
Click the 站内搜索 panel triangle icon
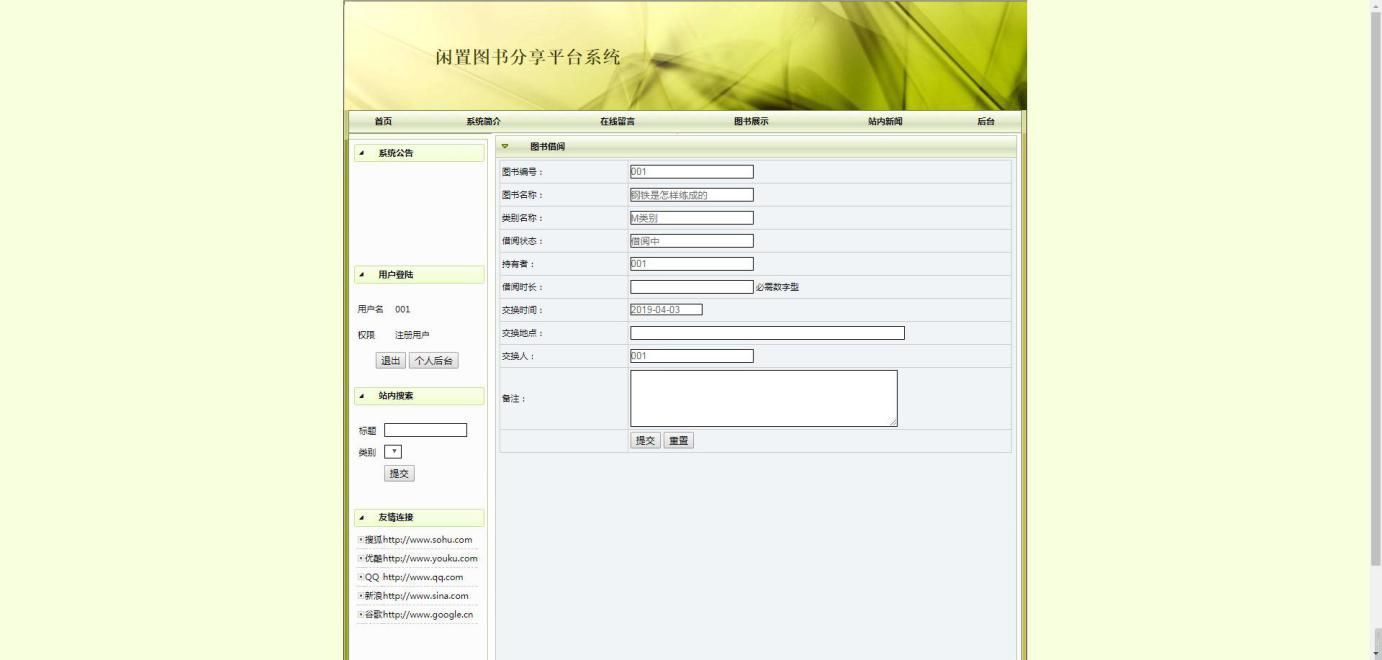(362, 395)
